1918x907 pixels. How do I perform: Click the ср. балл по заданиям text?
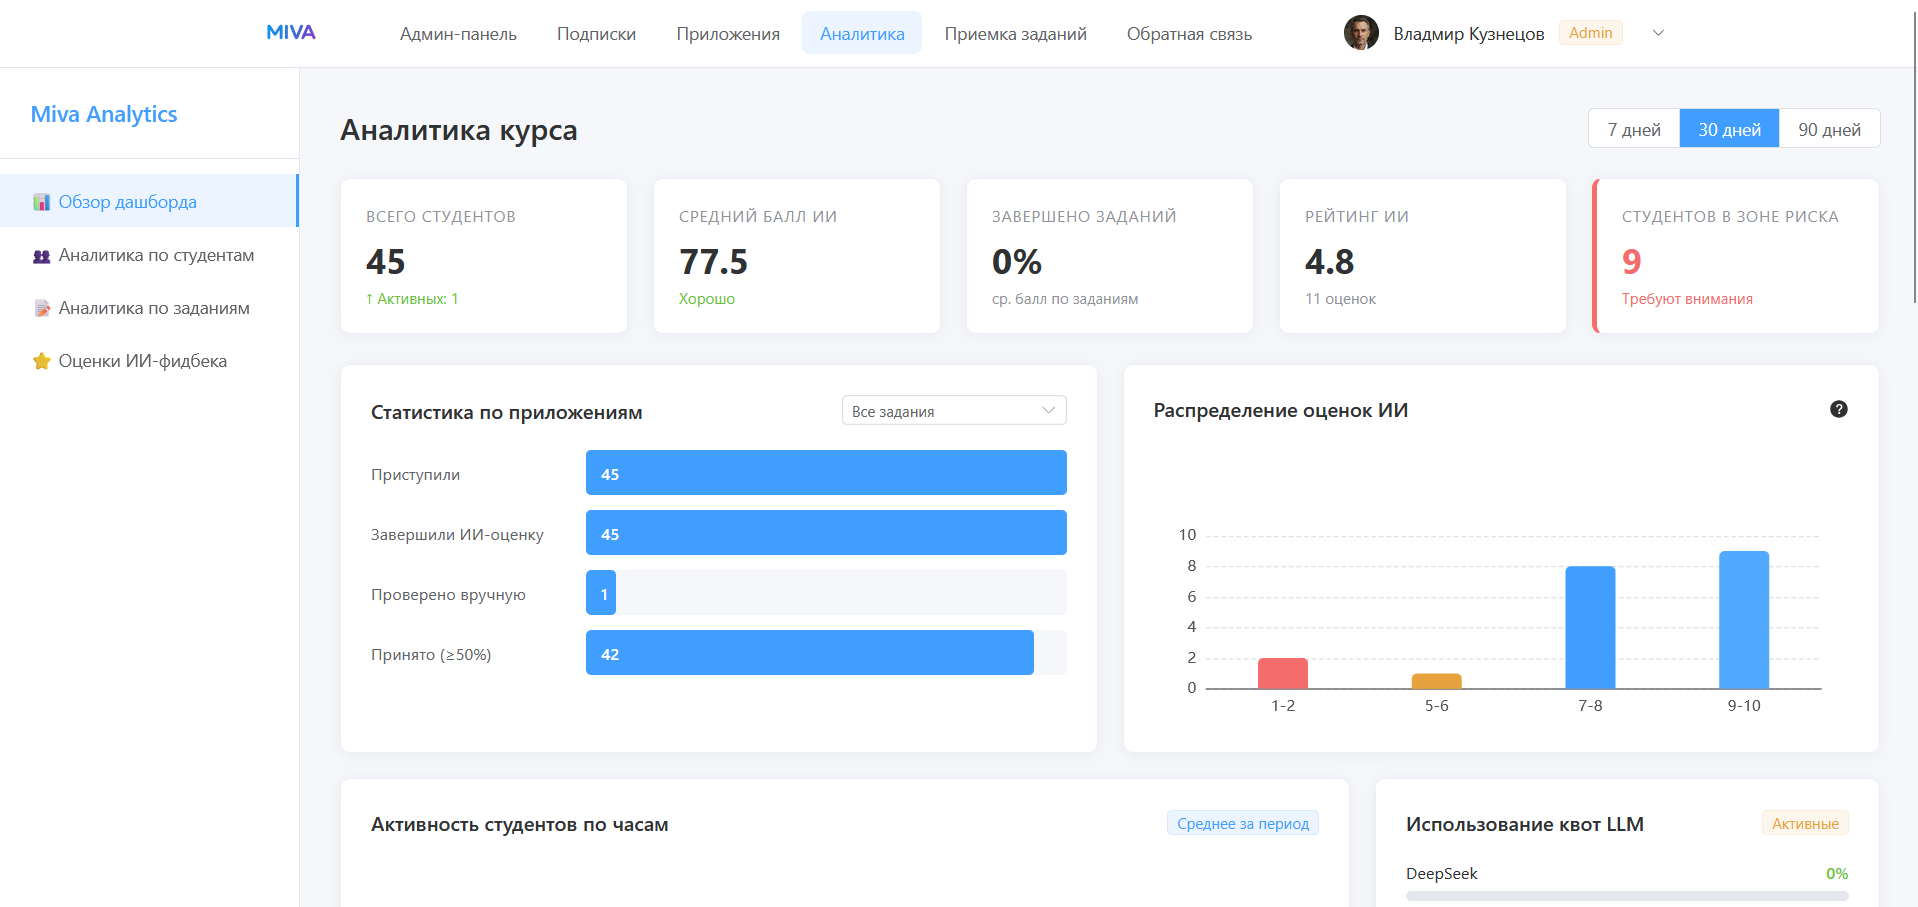click(x=1065, y=299)
